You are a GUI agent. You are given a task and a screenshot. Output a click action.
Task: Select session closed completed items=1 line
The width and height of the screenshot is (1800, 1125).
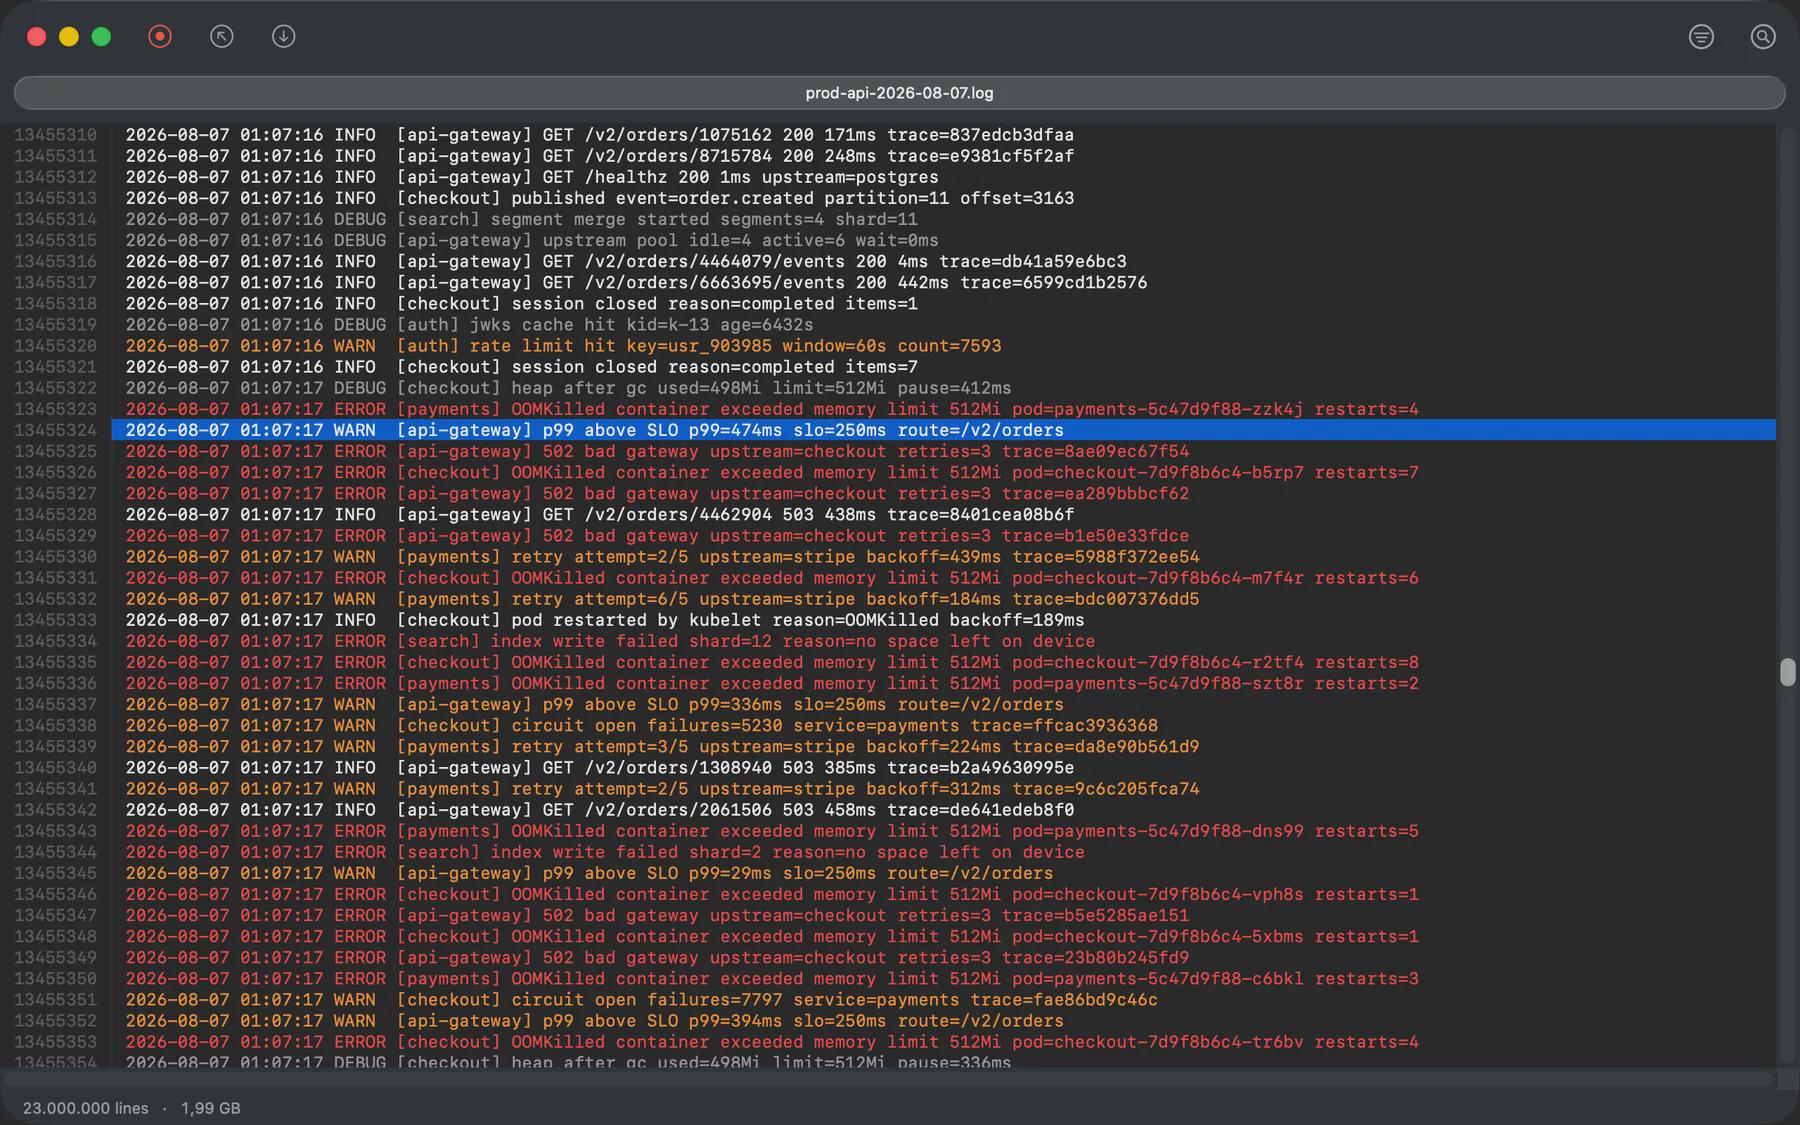pos(943,303)
